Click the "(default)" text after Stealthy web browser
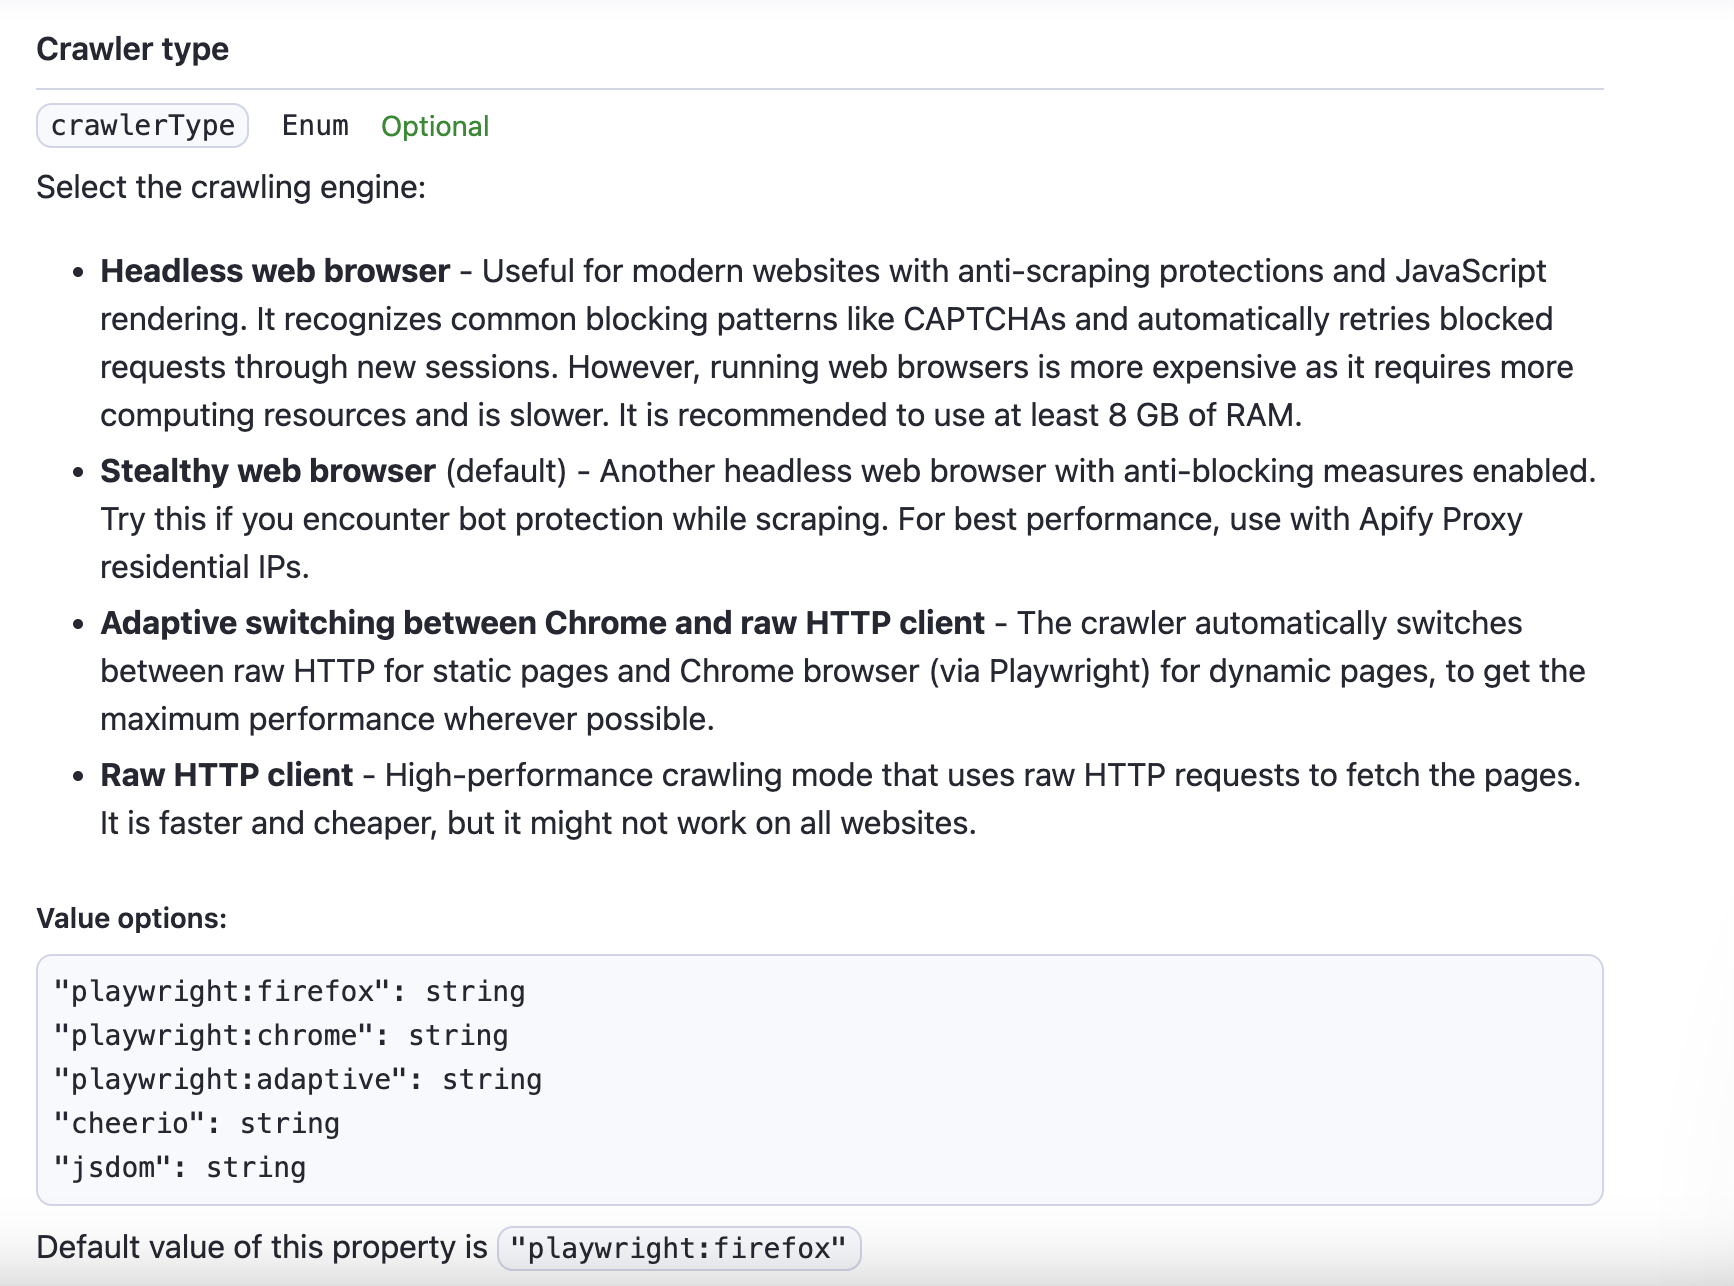Screen dimensions: 1734x1286 pyautogui.click(x=506, y=471)
